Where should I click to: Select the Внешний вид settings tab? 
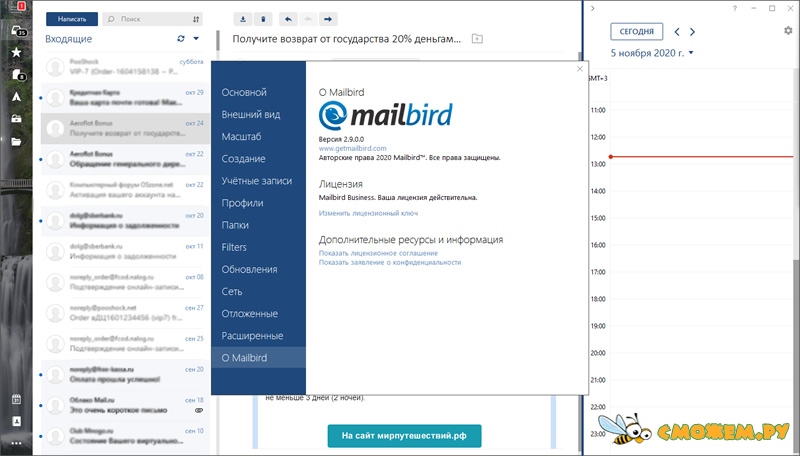258,115
